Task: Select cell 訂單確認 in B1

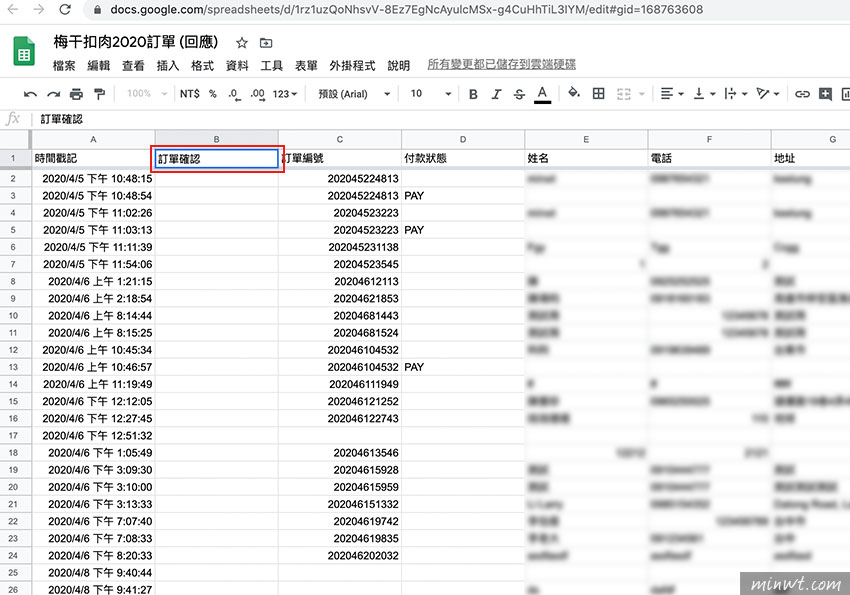Action: coord(216,159)
